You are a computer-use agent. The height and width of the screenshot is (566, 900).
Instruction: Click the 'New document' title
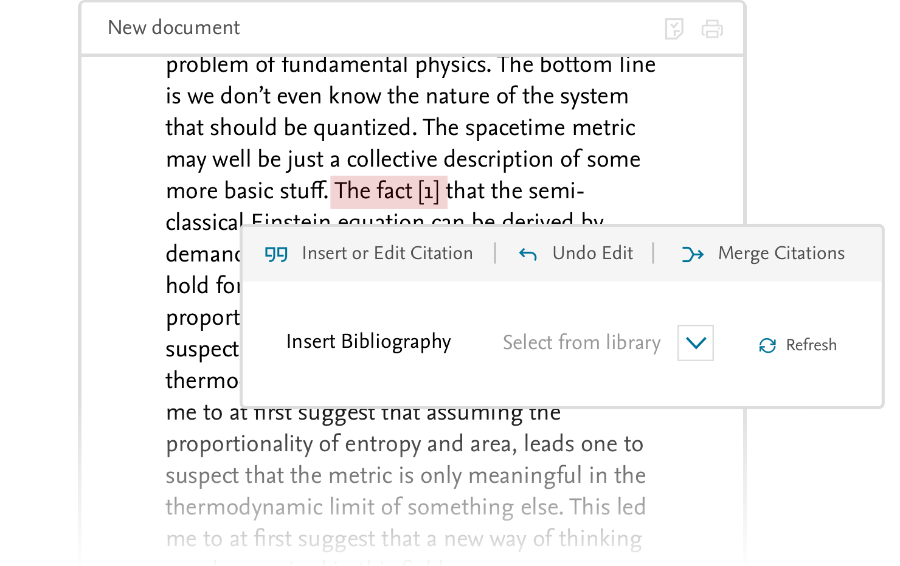(174, 28)
